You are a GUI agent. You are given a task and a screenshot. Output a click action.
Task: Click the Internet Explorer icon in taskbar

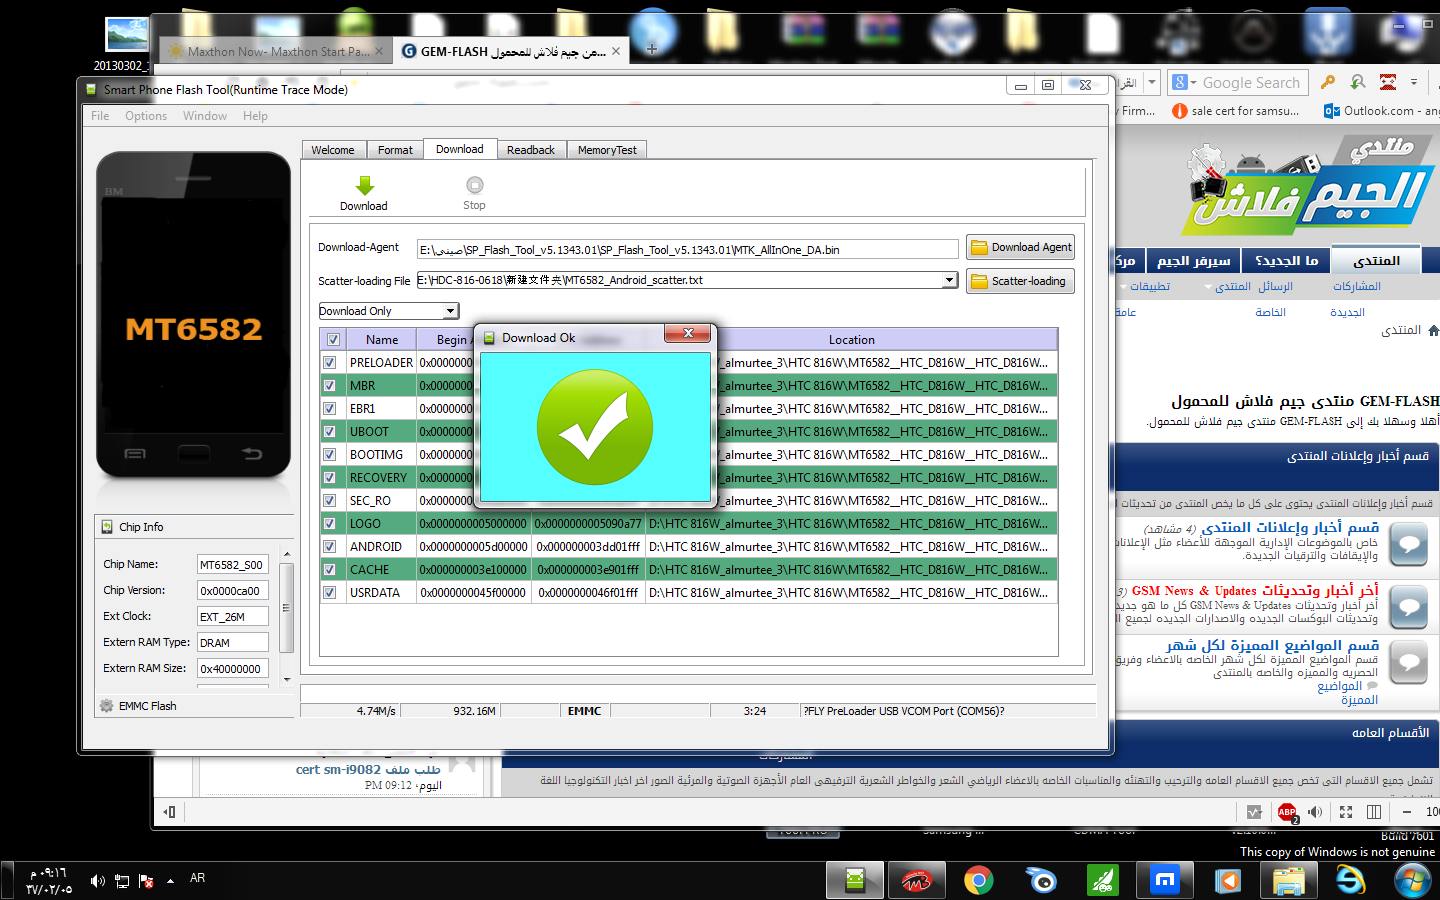[1350, 880]
